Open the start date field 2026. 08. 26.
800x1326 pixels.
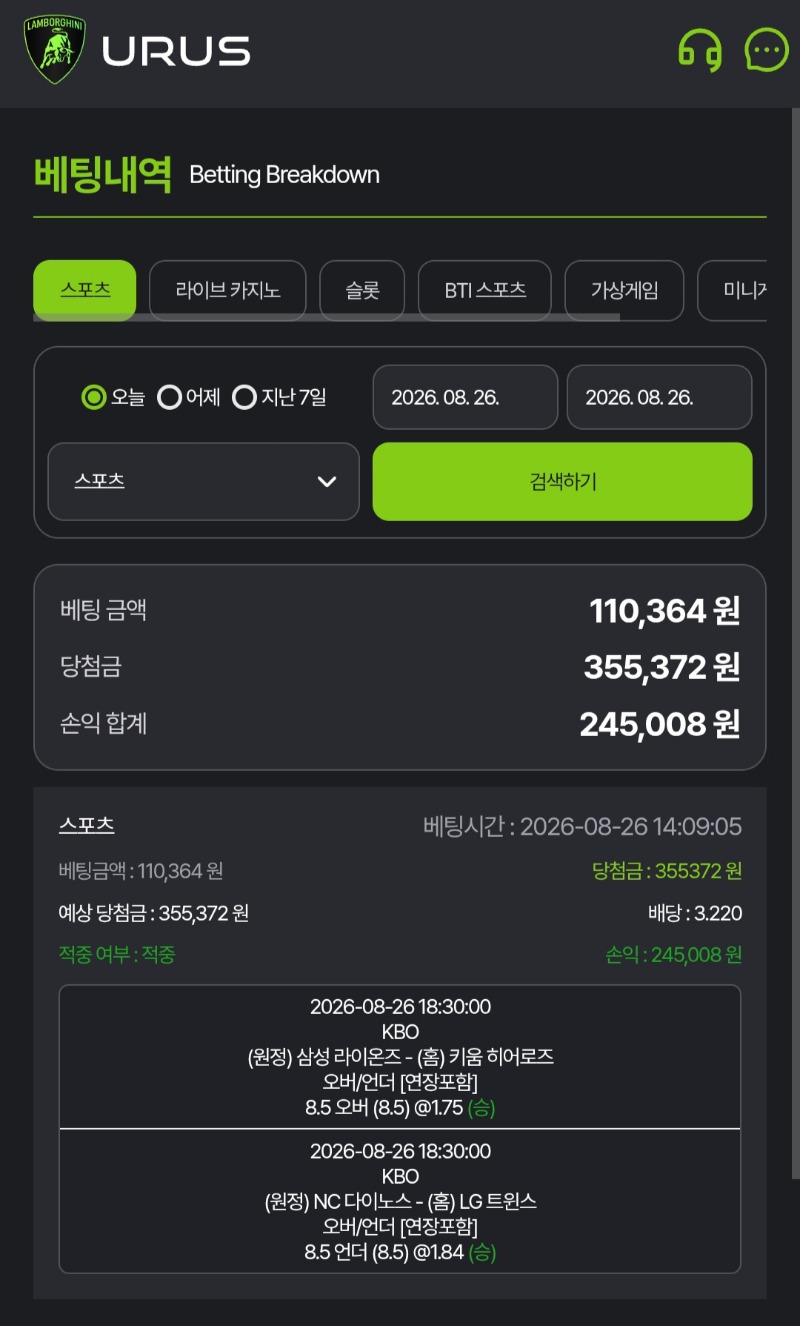point(465,397)
